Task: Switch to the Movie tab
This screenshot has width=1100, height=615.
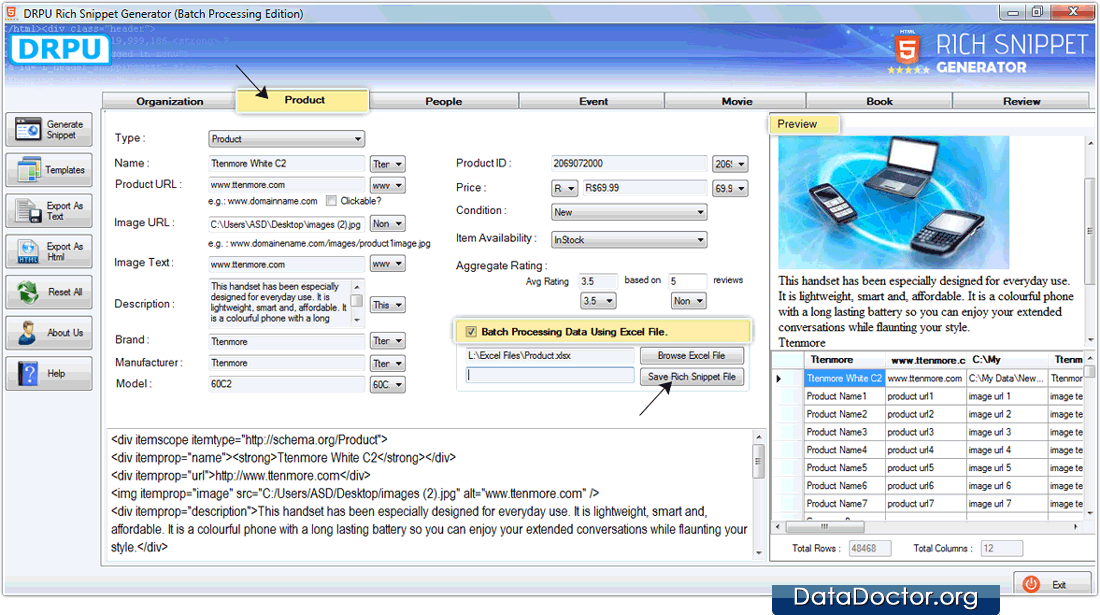Action: (736, 101)
